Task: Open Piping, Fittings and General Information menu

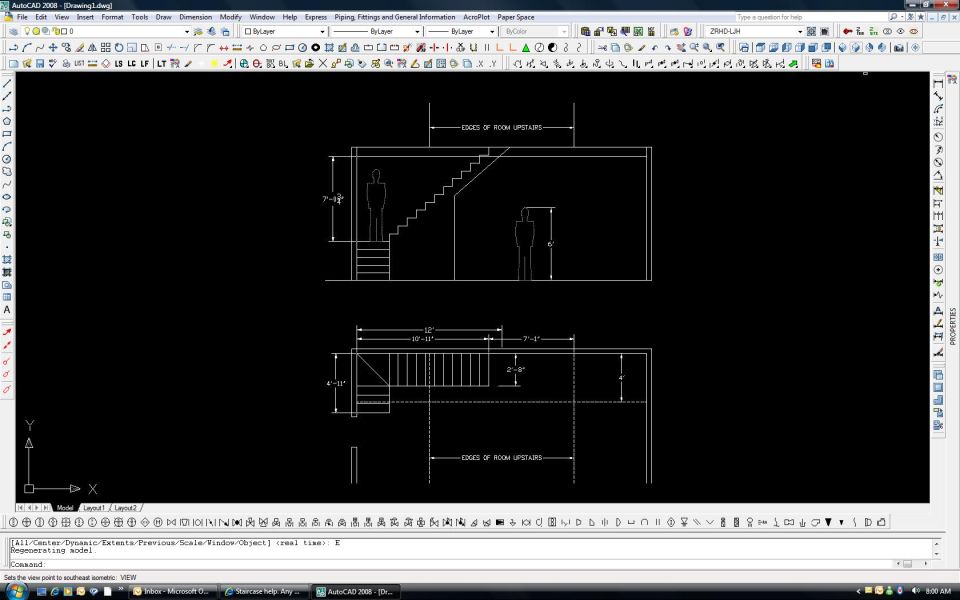Action: 394,17
